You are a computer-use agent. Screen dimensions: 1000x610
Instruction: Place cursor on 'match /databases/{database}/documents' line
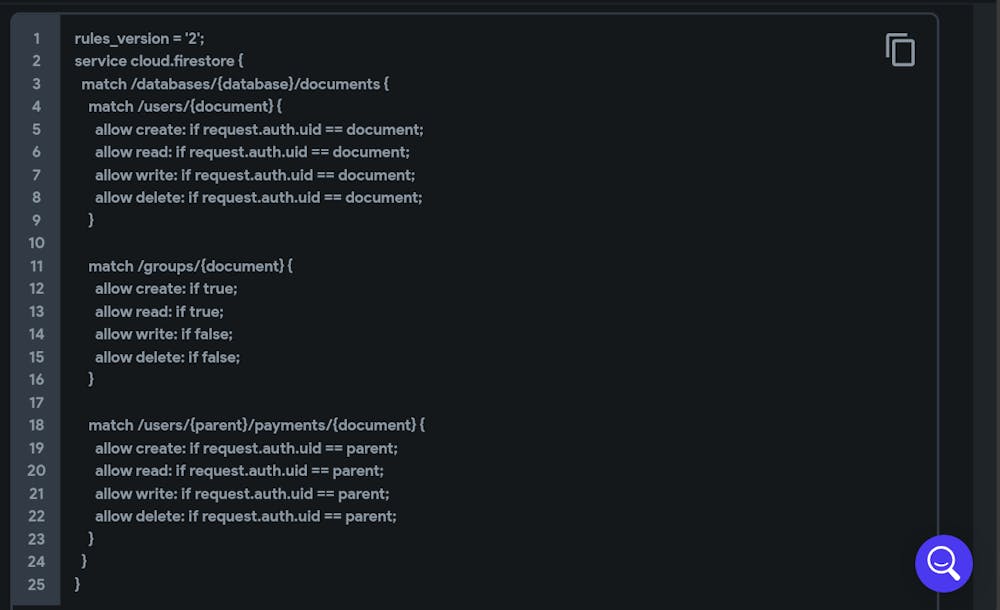235,84
